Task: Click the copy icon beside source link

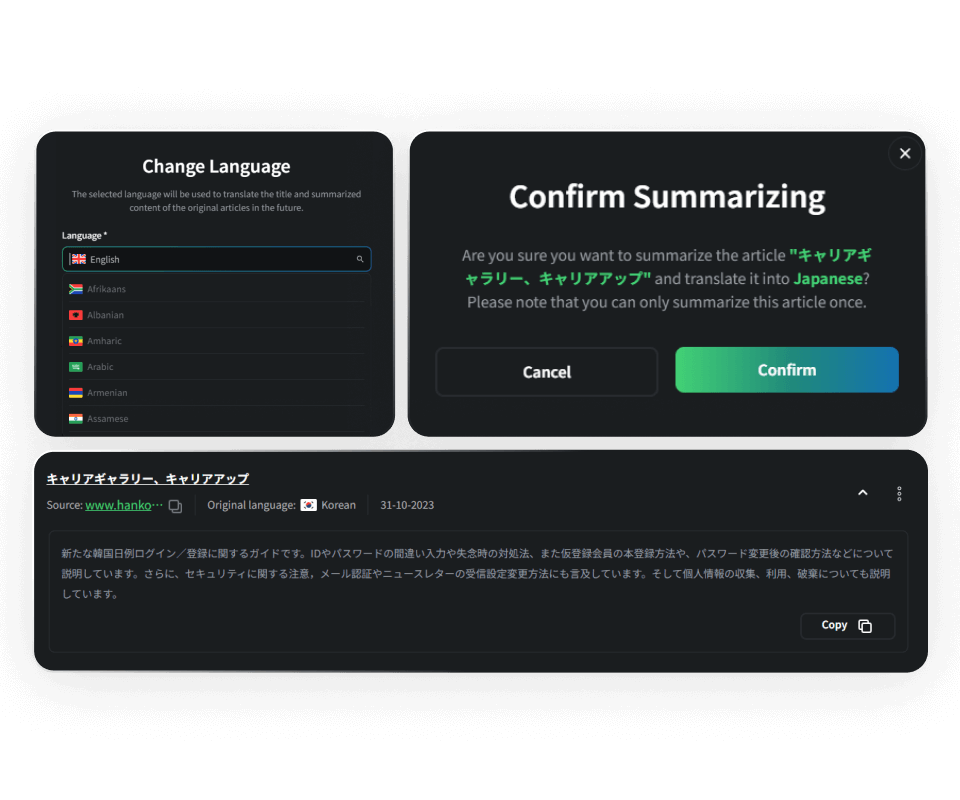Action: pyautogui.click(x=175, y=506)
